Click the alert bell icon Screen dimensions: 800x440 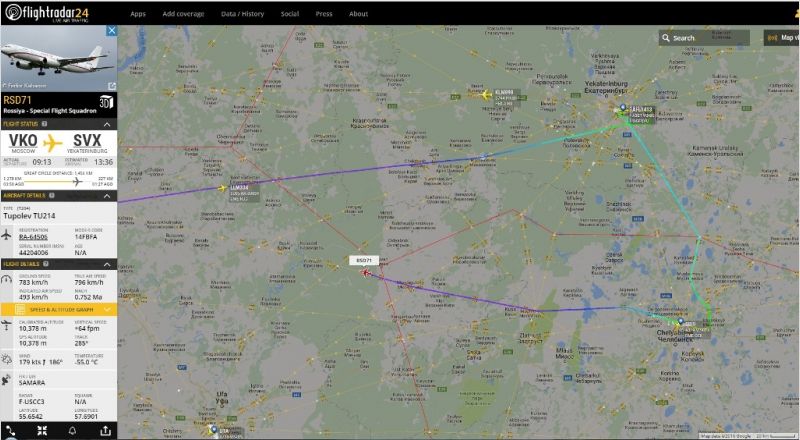(72, 431)
